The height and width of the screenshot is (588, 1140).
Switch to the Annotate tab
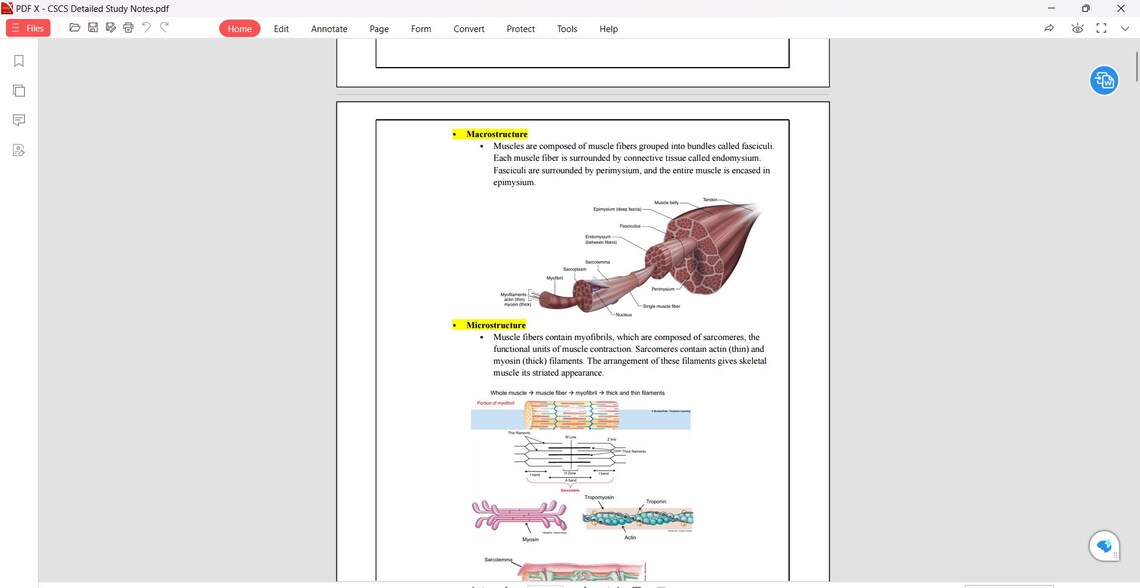tap(329, 29)
